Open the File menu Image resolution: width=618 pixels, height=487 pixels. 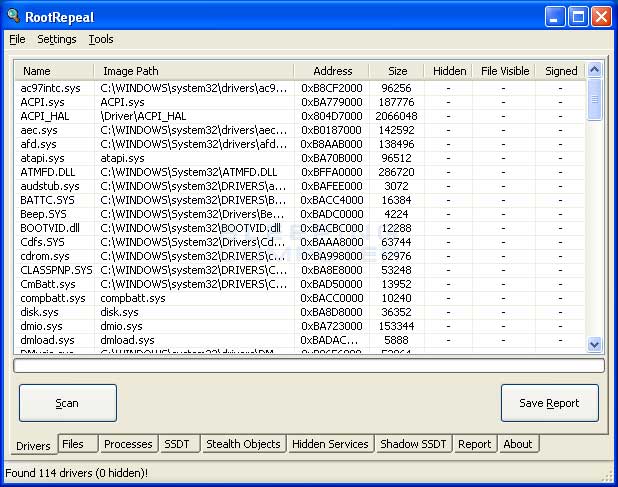[17, 39]
